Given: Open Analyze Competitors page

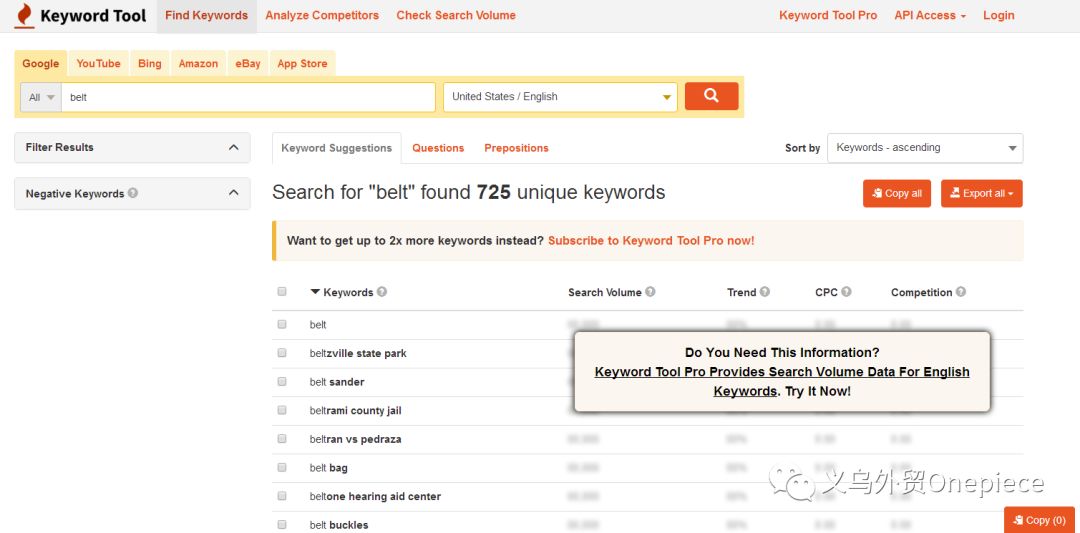Looking at the screenshot, I should coord(322,15).
